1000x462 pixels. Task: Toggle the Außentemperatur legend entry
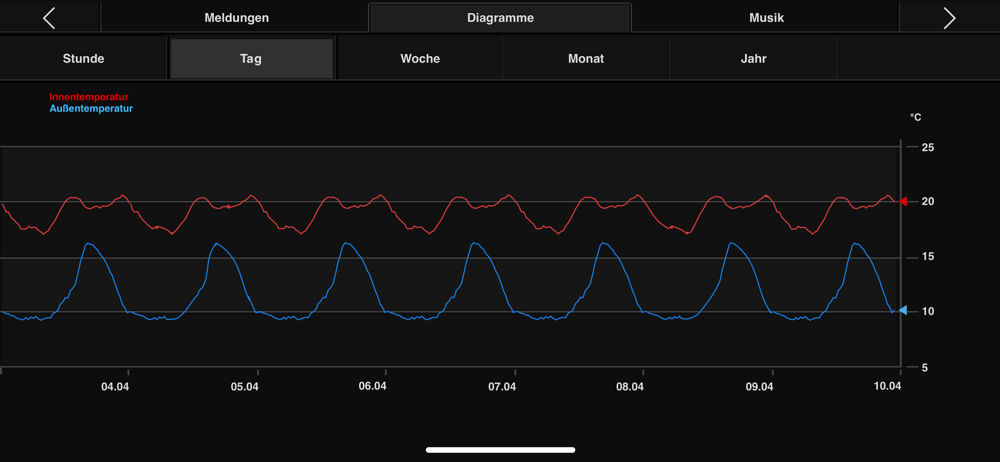91,108
